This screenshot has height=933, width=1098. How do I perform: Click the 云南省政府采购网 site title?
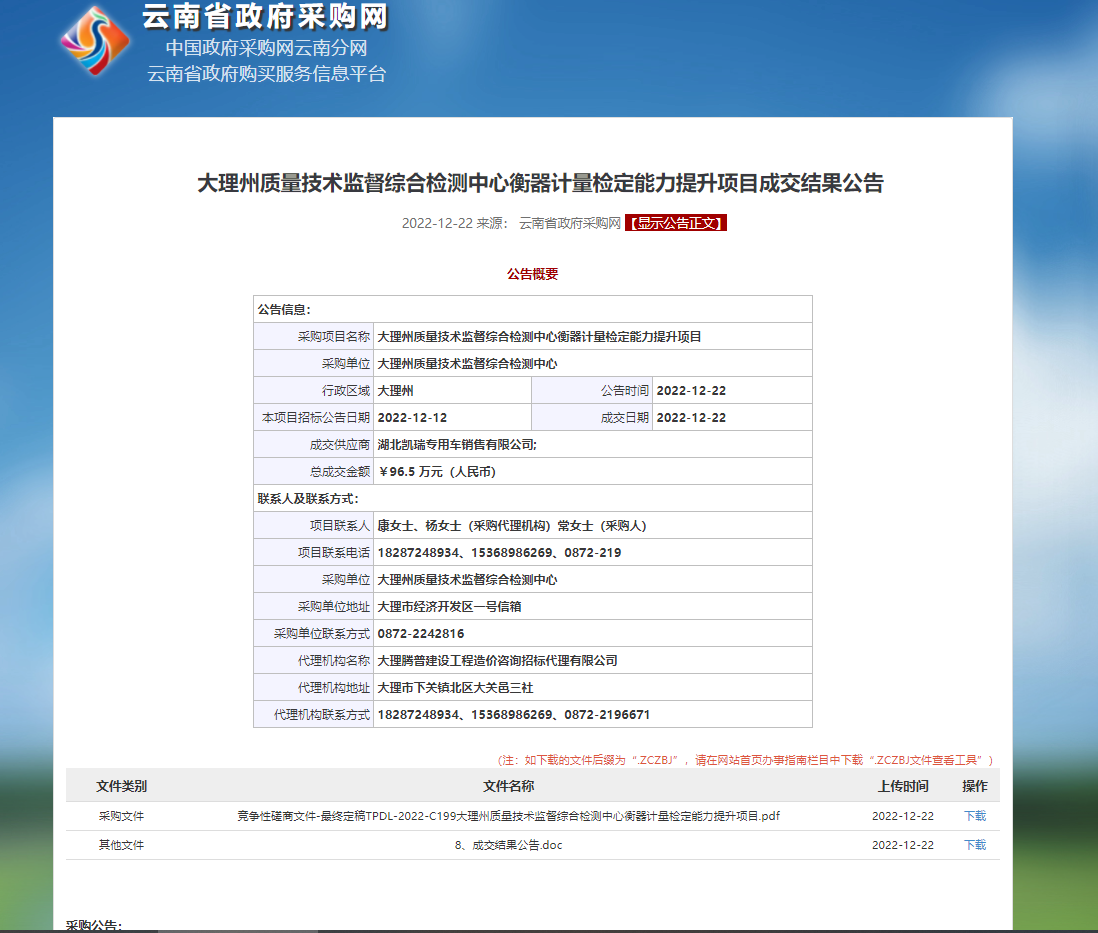tap(265, 17)
